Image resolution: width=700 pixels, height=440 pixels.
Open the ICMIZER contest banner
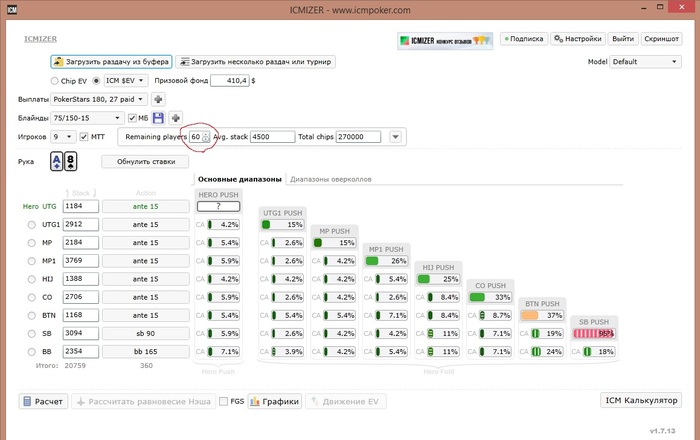(445, 41)
